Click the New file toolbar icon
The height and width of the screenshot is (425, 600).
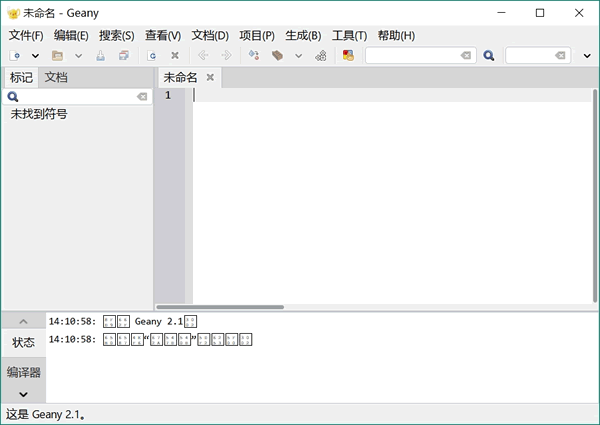click(x=15, y=56)
